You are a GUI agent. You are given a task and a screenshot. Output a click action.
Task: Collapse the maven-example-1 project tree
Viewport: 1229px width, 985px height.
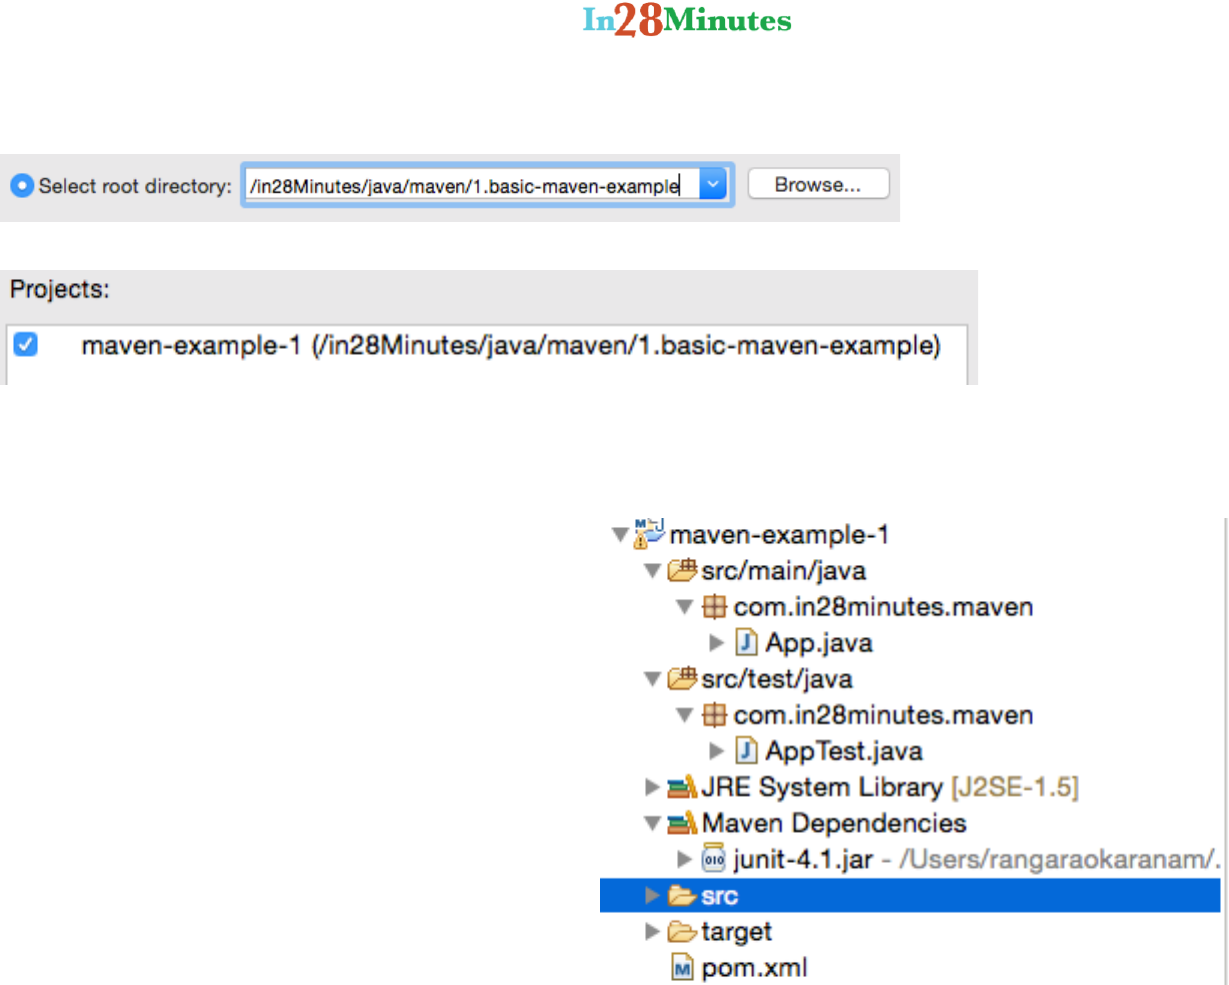click(x=620, y=535)
